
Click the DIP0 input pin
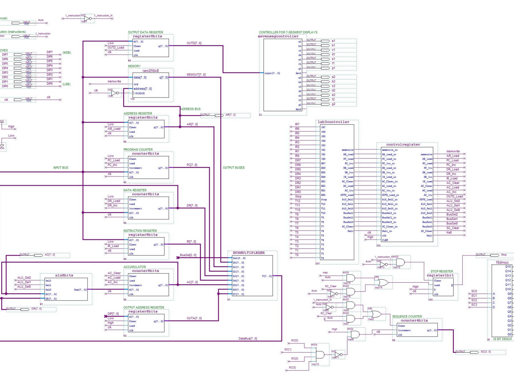pyautogui.click(x=18, y=86)
